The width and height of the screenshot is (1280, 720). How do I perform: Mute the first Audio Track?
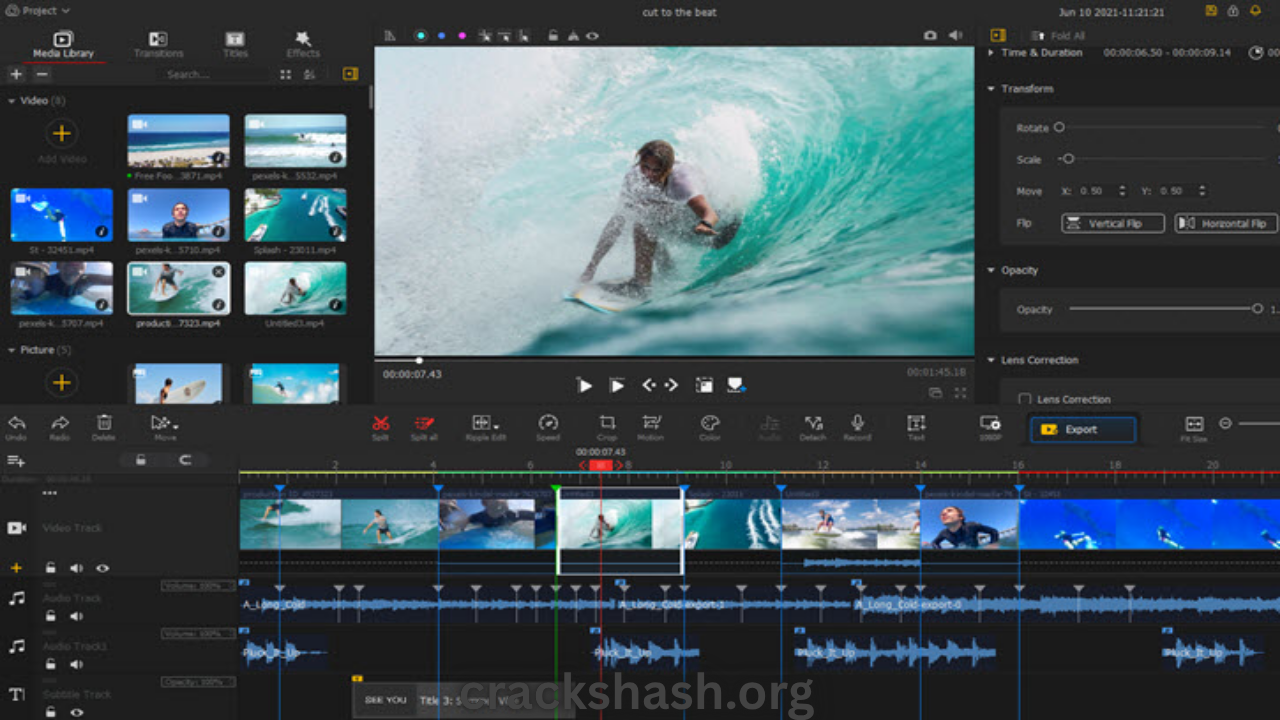click(76, 616)
